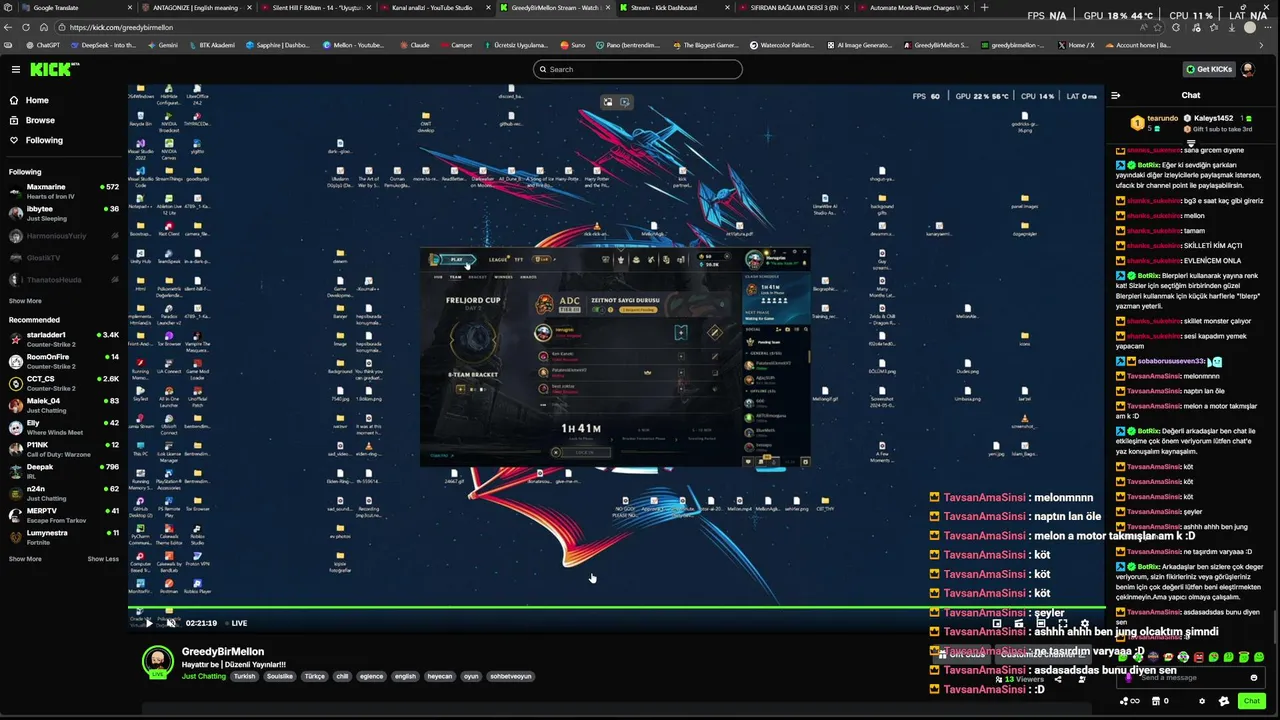
Task: Open Elly's channel in Recommended
Action: (x=64, y=427)
